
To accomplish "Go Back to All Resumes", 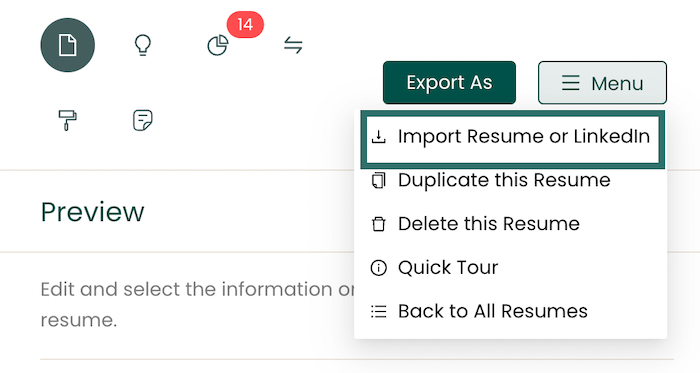I will coord(510,311).
